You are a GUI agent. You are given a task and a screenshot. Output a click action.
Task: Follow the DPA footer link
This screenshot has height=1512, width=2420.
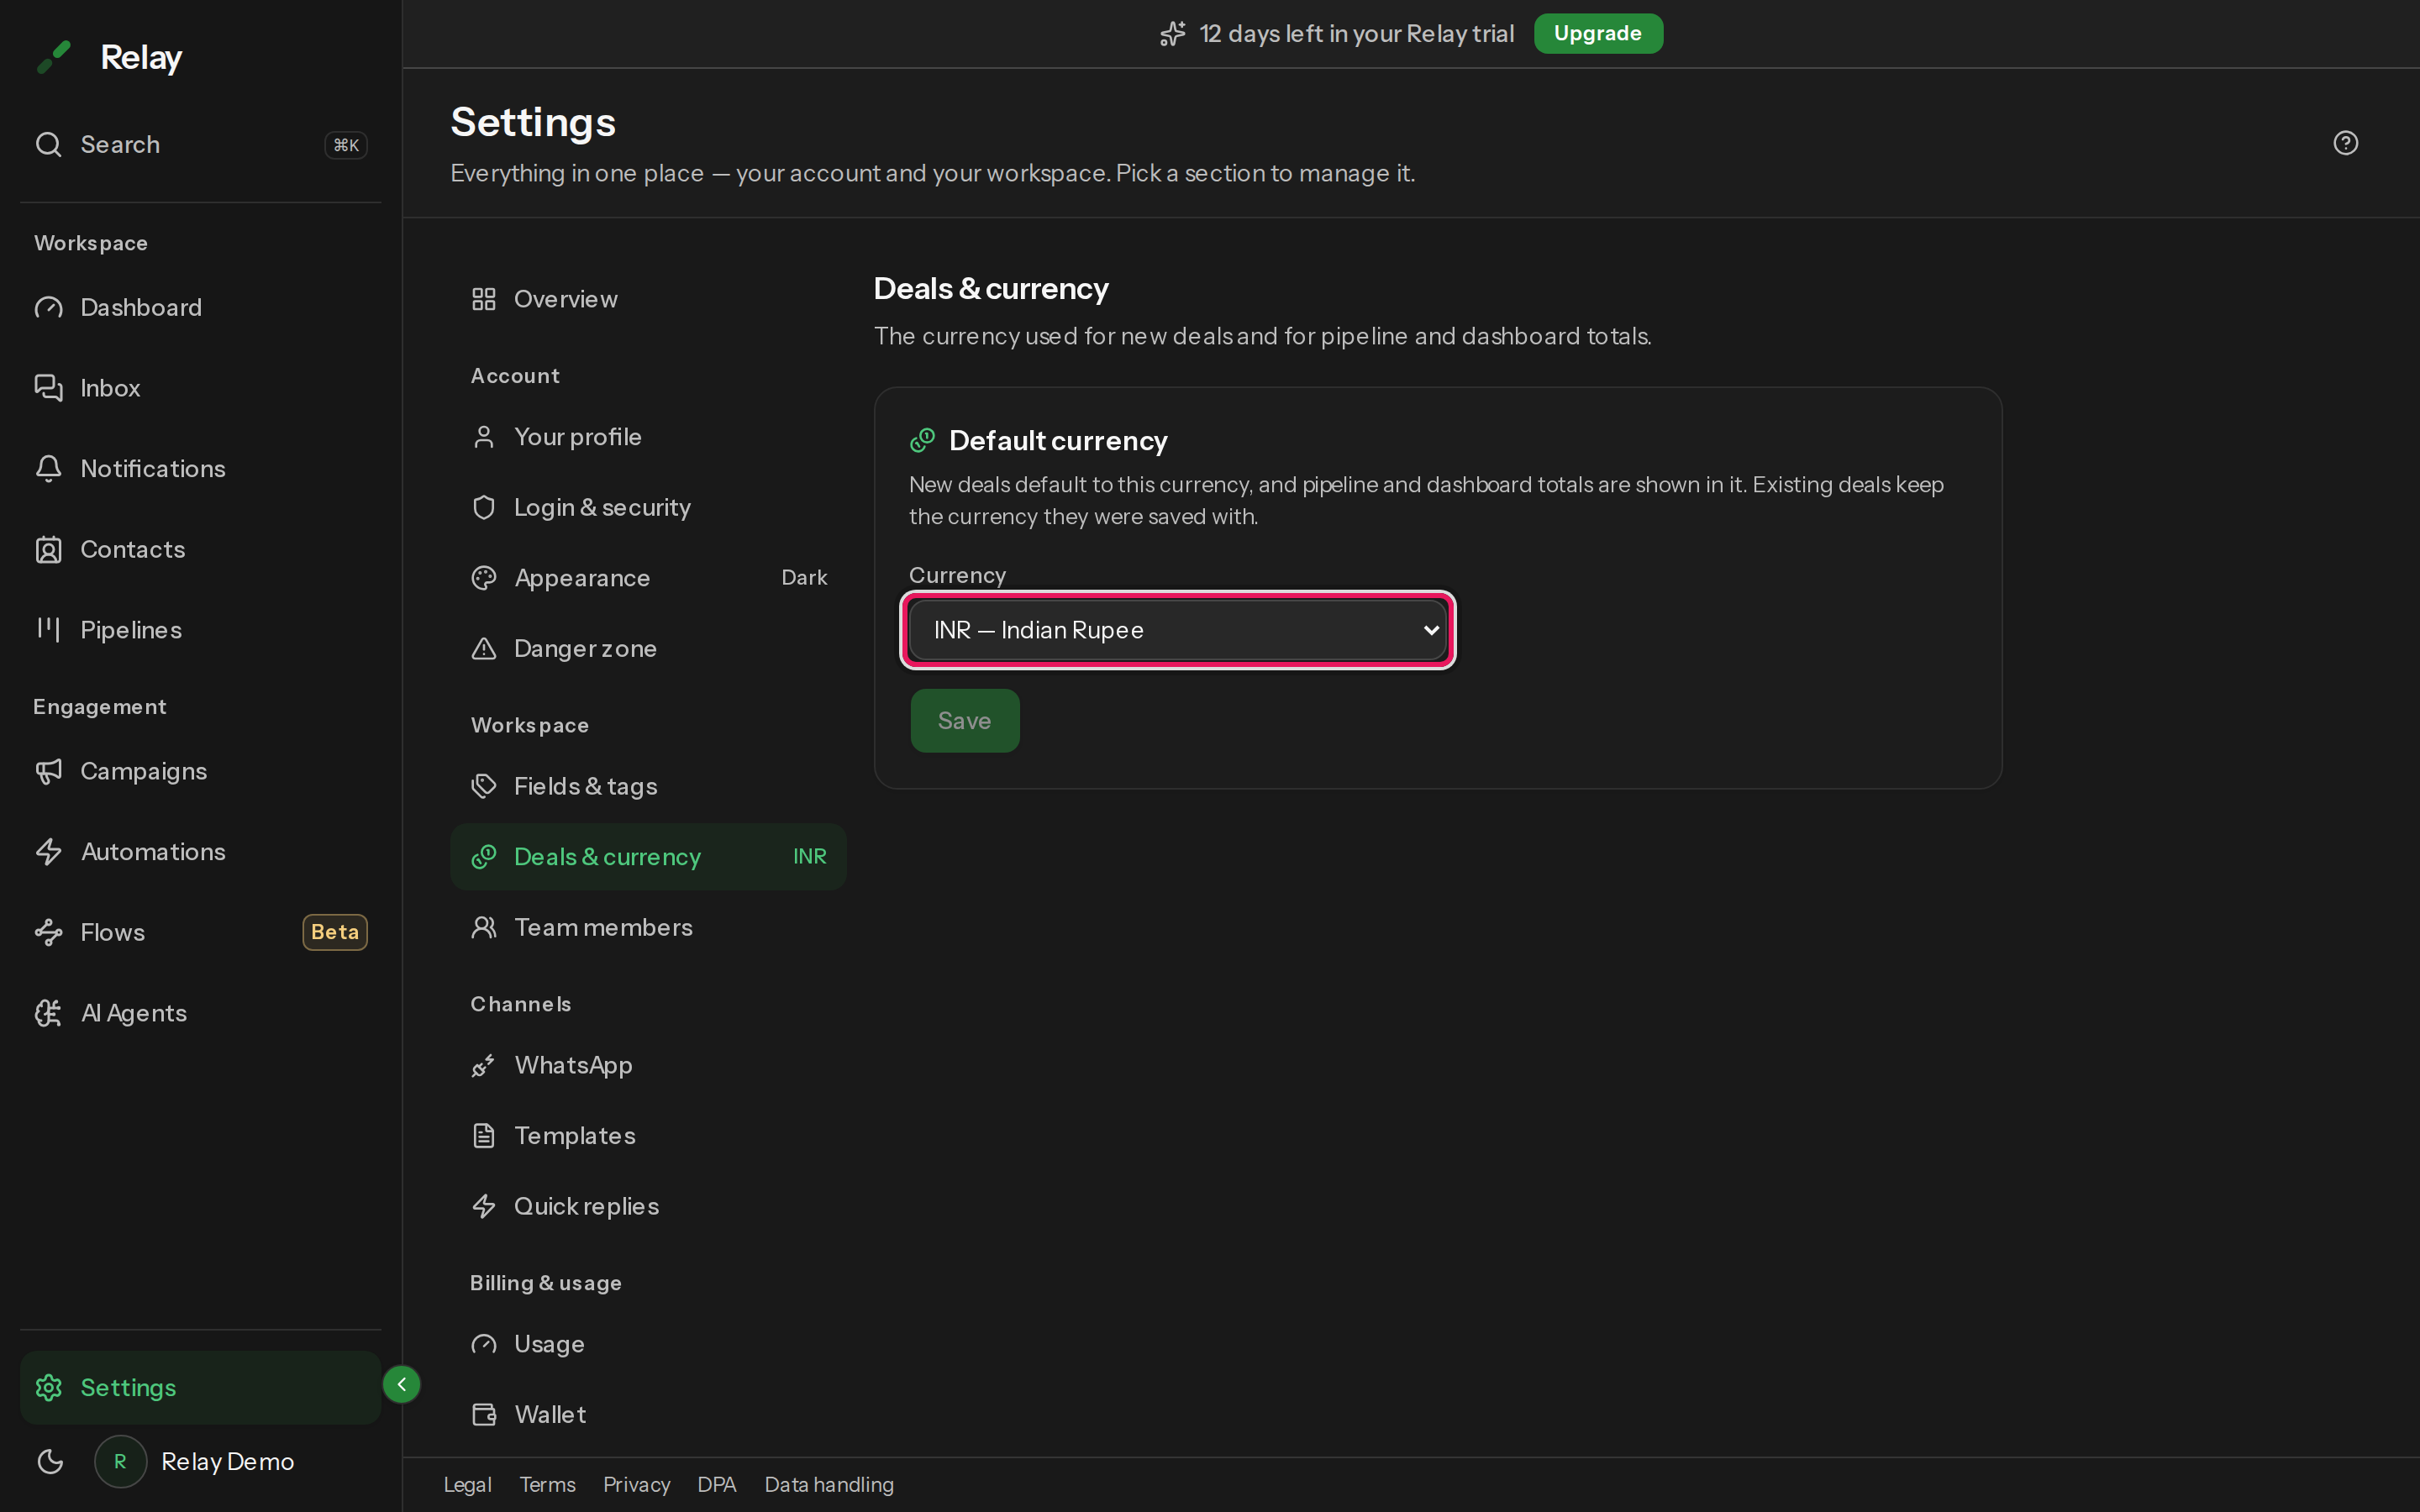coord(717,1484)
